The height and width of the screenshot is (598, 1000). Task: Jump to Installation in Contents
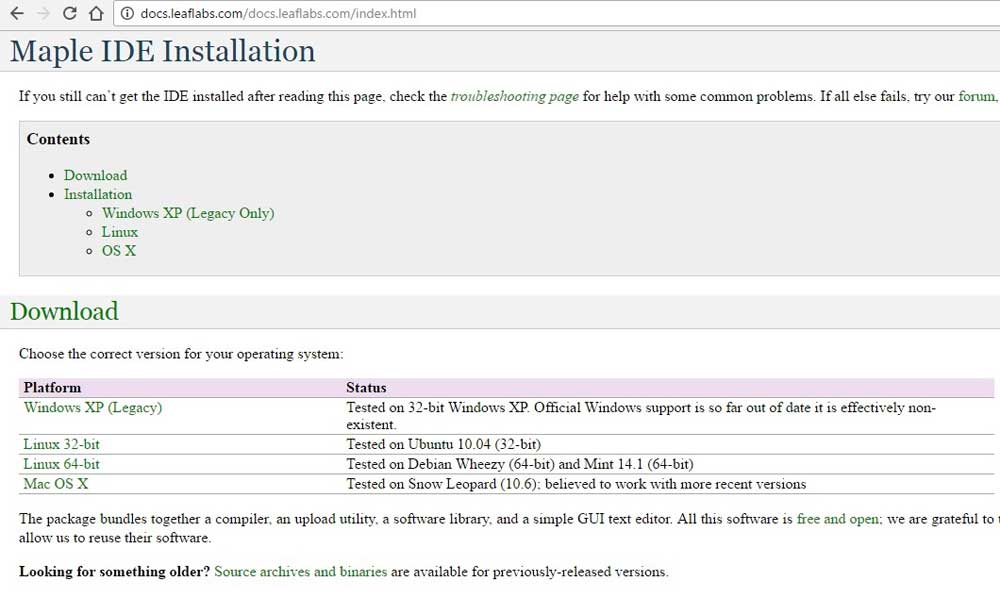click(98, 194)
